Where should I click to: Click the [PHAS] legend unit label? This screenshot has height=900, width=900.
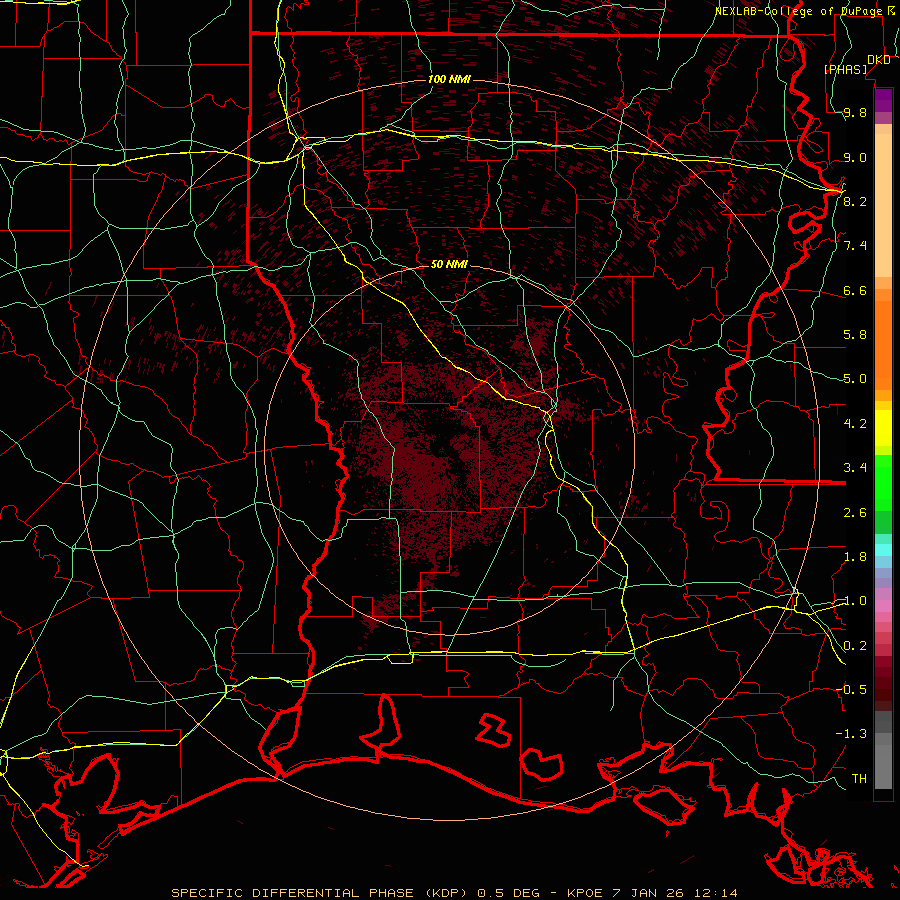point(845,69)
